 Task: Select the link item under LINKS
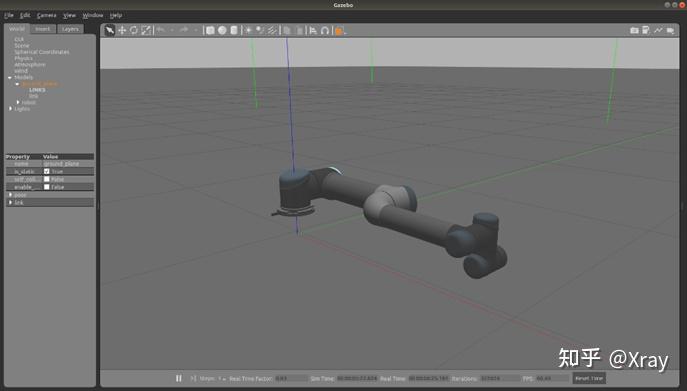coord(34,96)
